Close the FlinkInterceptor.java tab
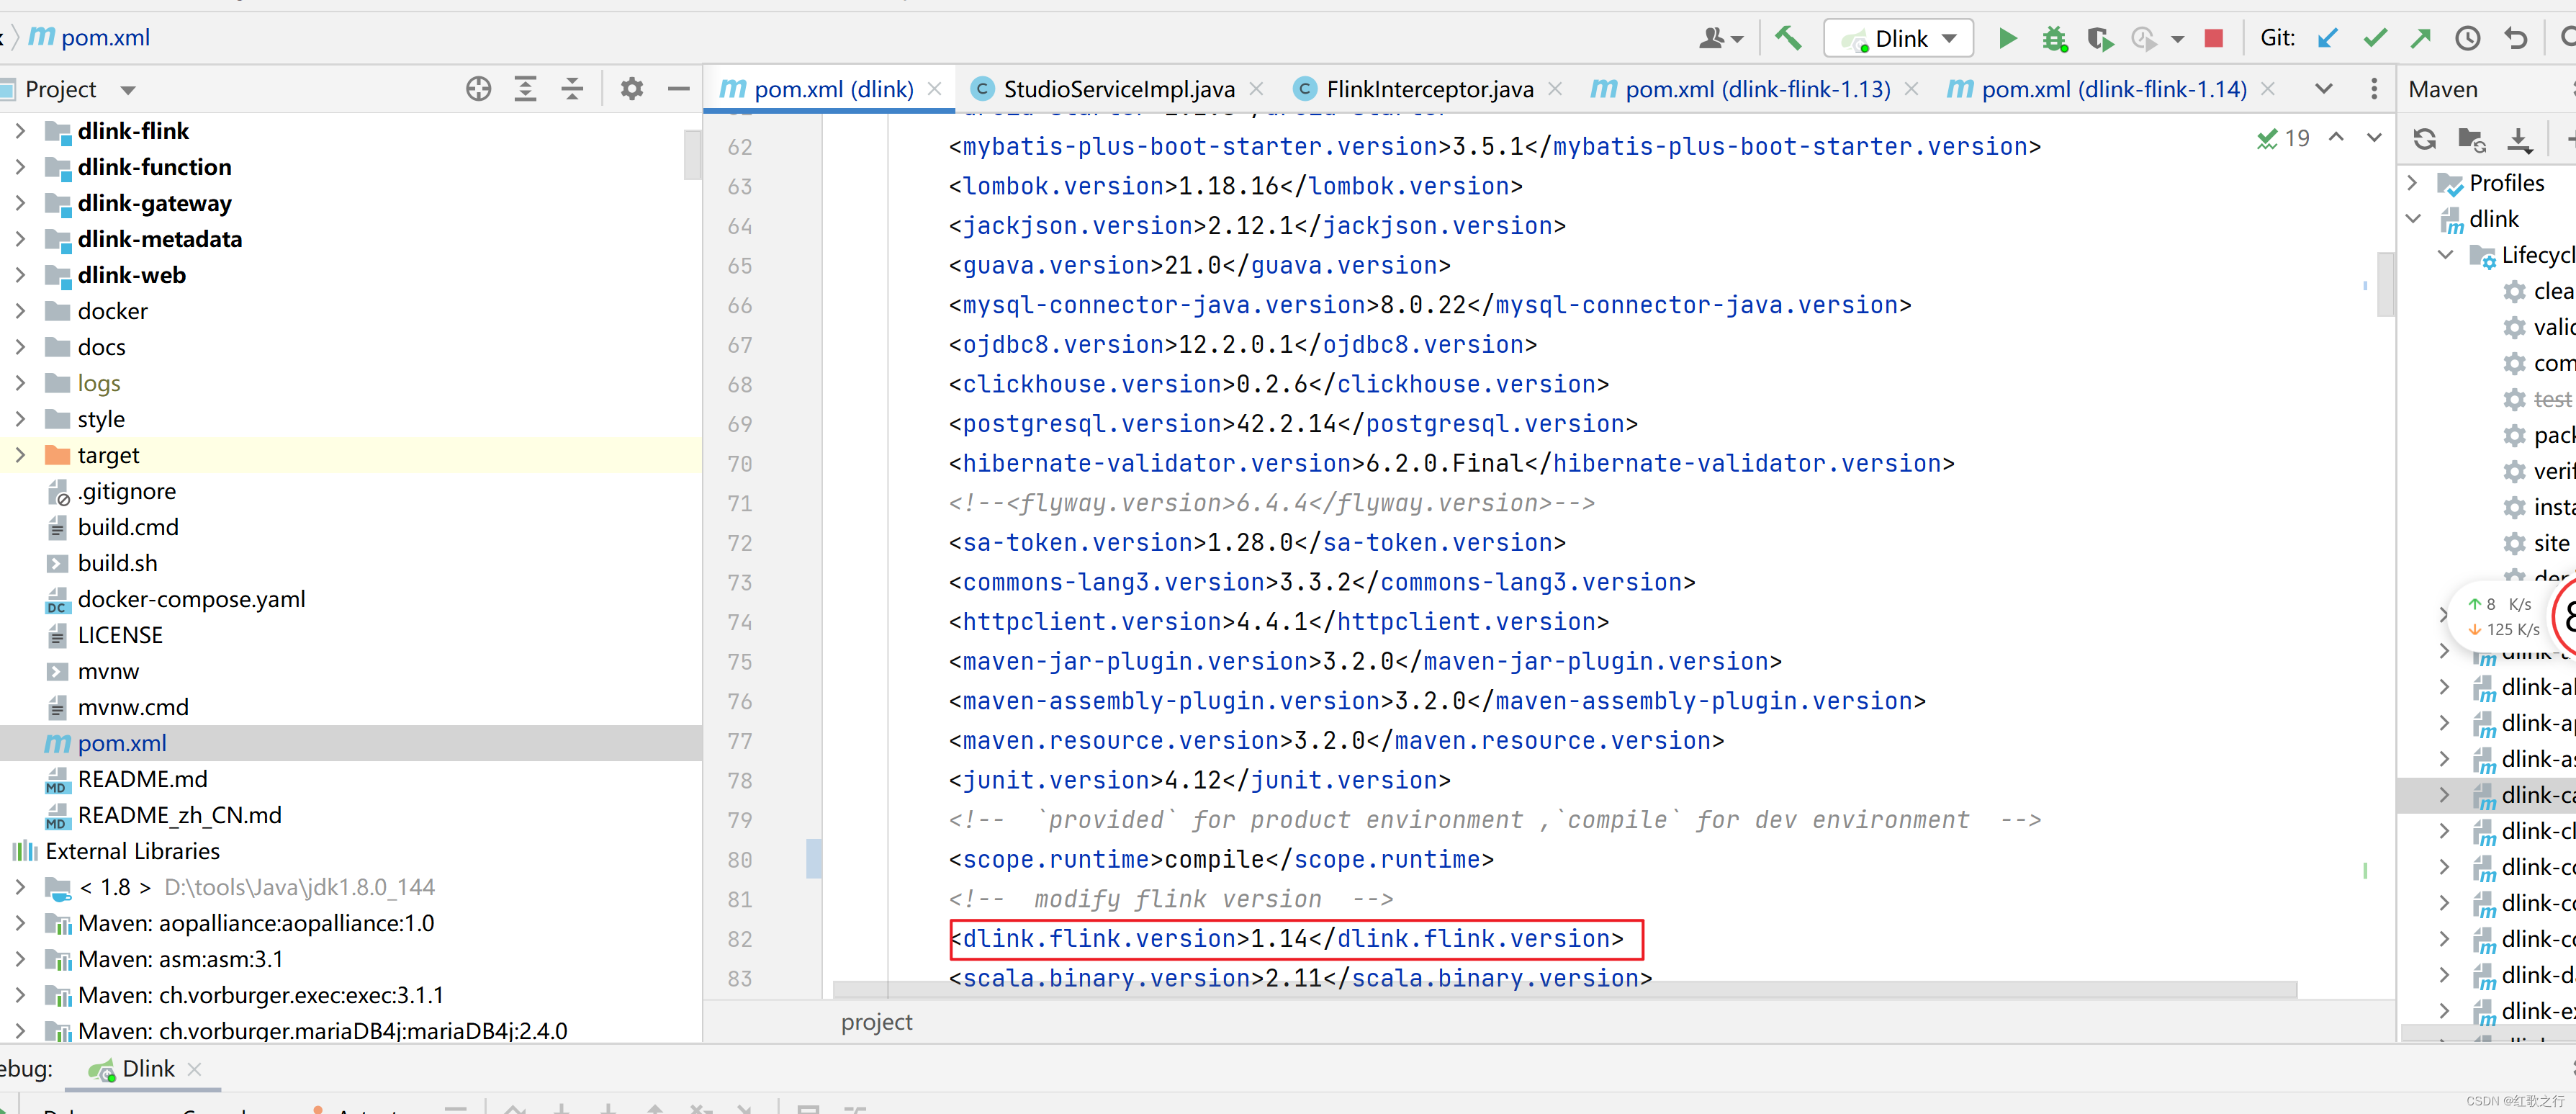Image resolution: width=2576 pixels, height=1114 pixels. (1555, 89)
